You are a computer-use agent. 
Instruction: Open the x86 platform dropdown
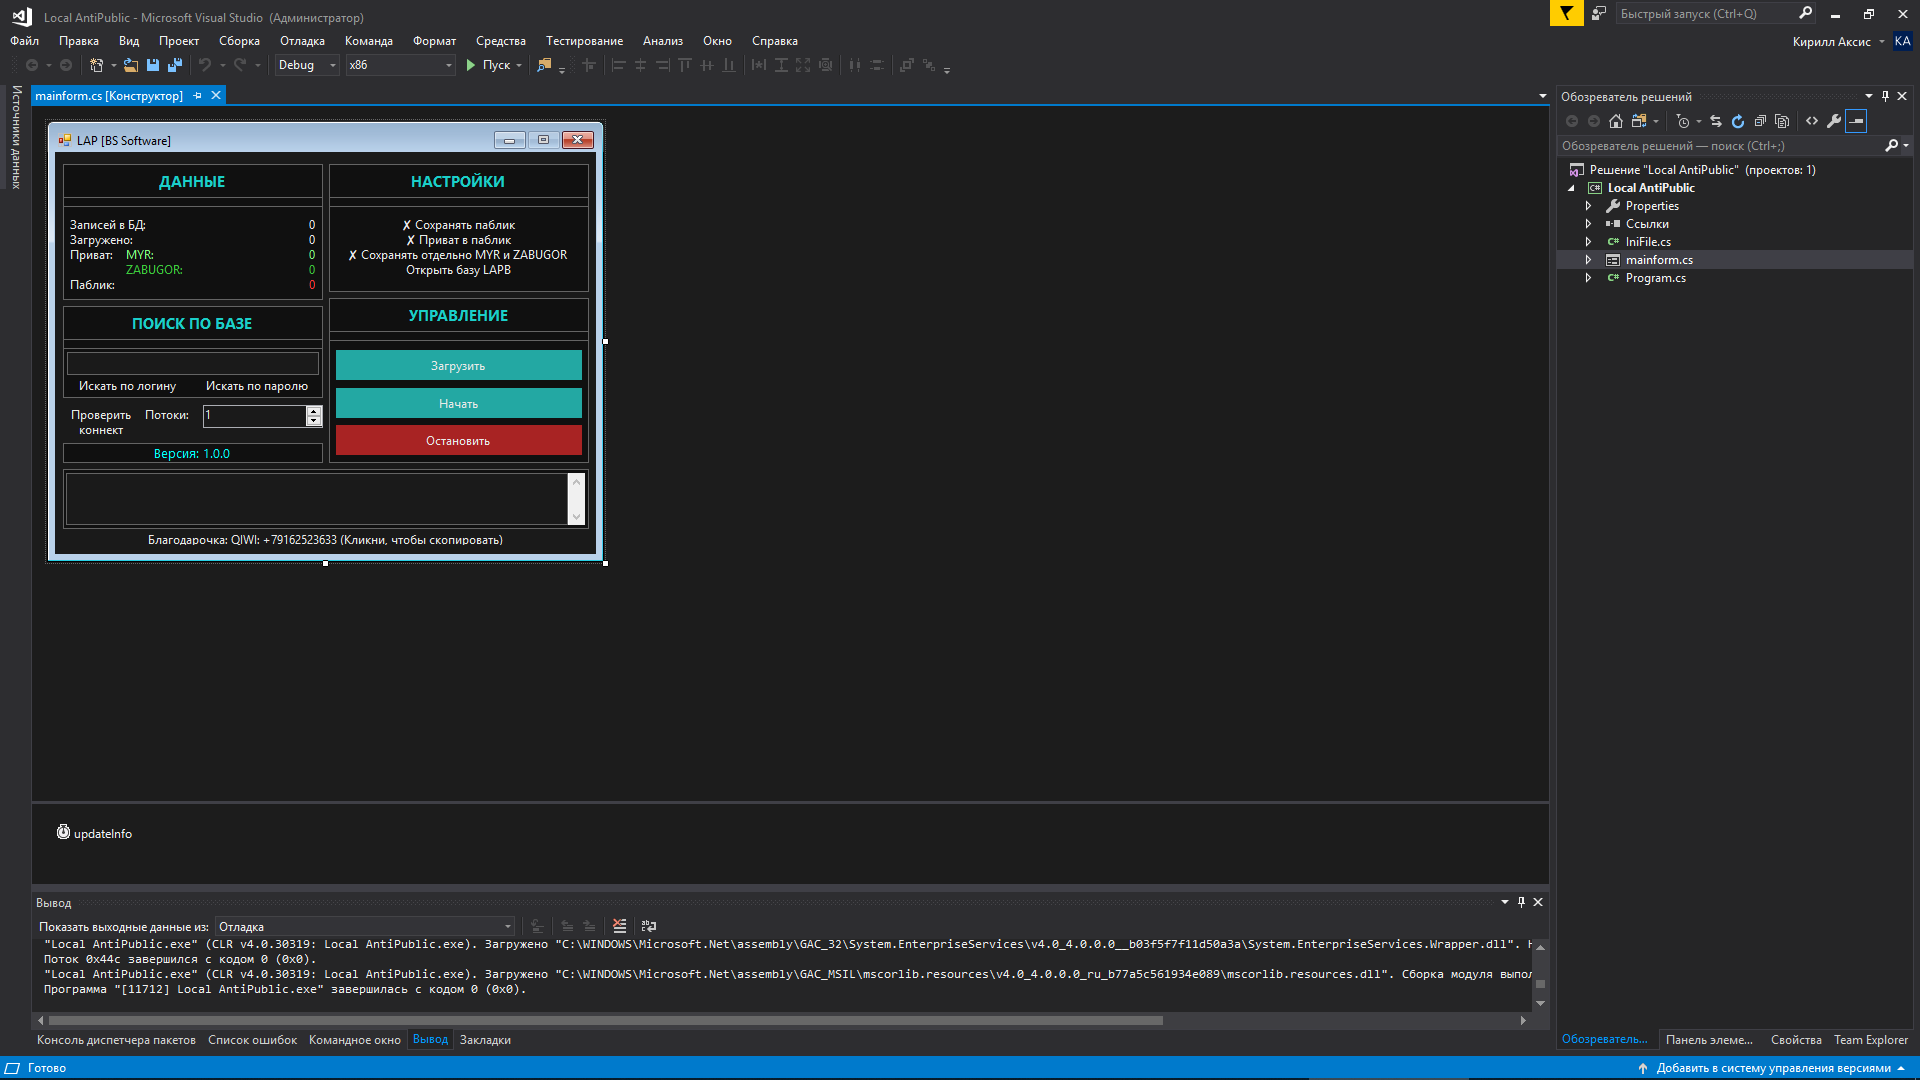coord(400,65)
